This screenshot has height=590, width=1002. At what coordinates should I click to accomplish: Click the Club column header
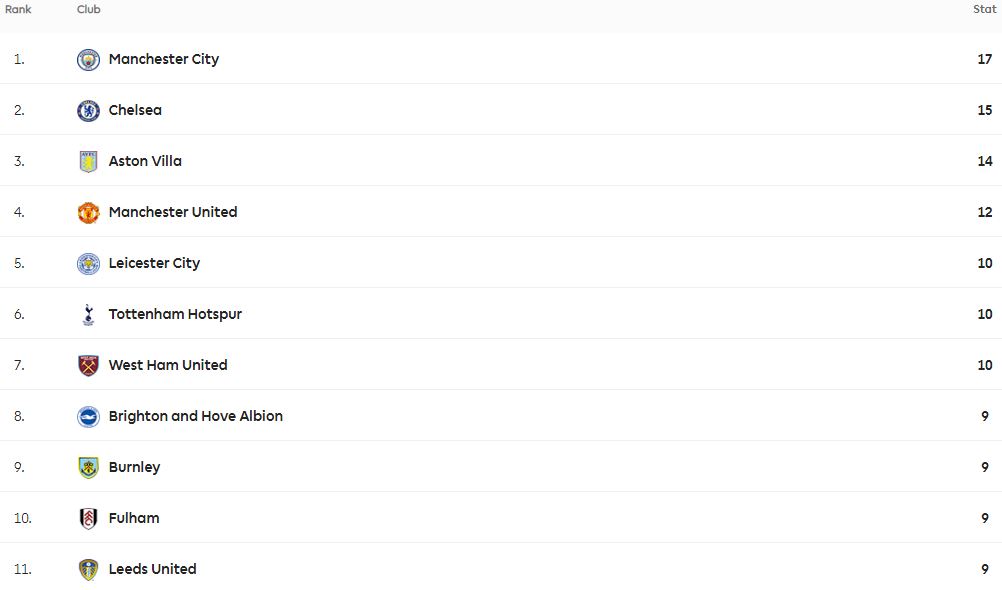coord(89,10)
